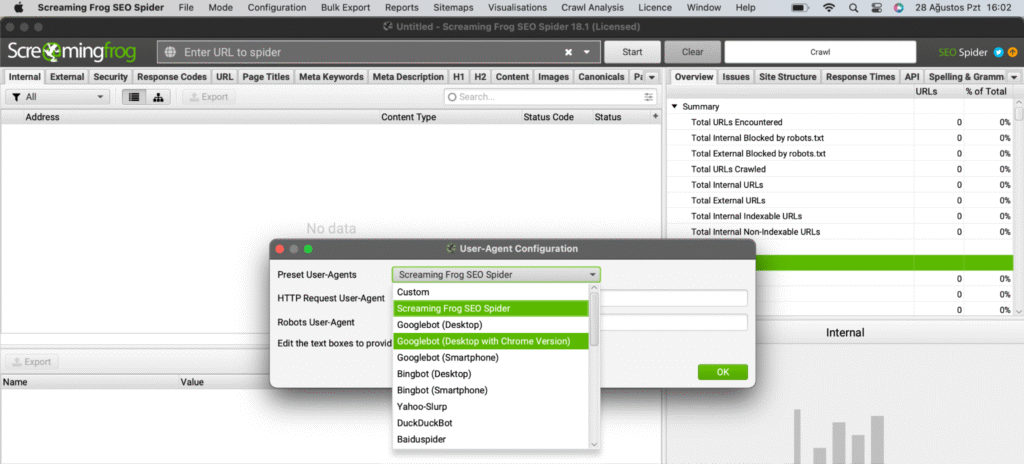Clear the URL field with X icon

point(569,52)
